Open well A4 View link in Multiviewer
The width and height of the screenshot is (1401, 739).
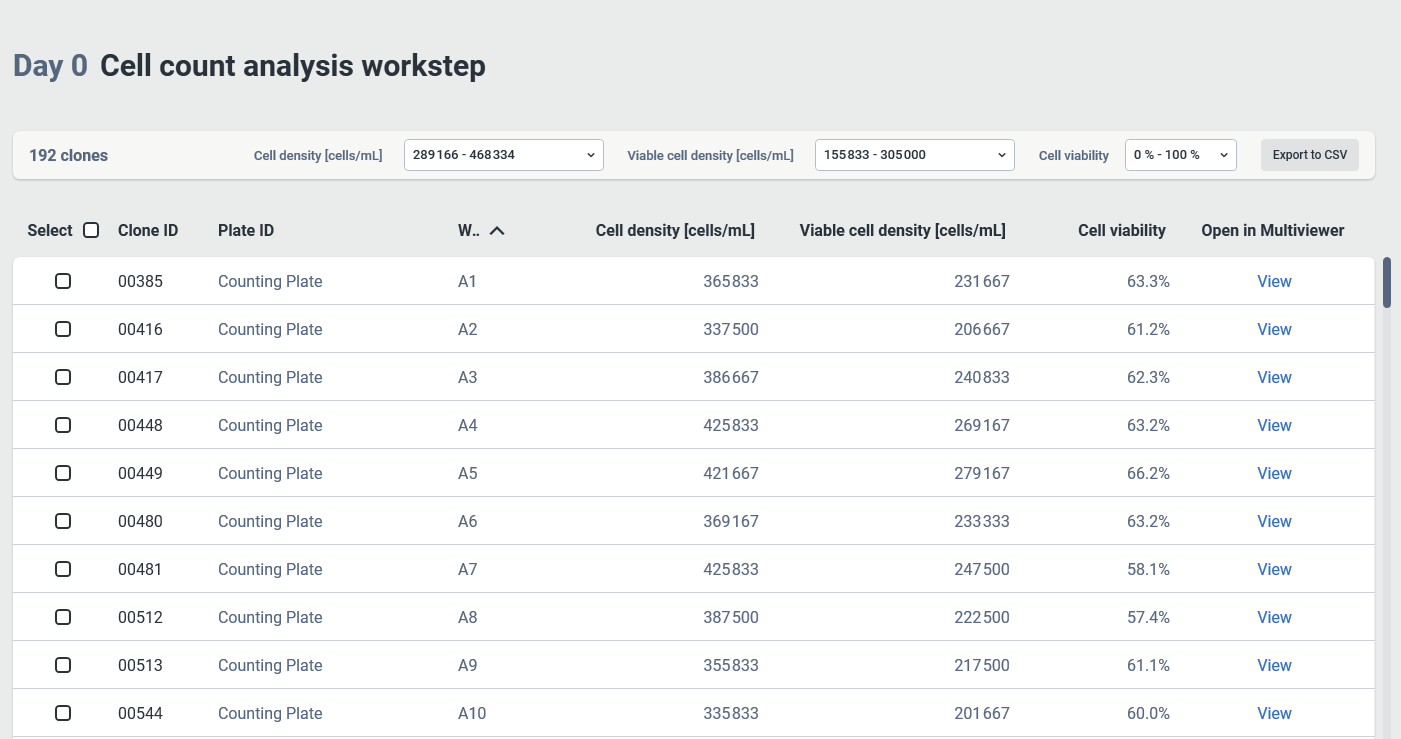point(1274,425)
